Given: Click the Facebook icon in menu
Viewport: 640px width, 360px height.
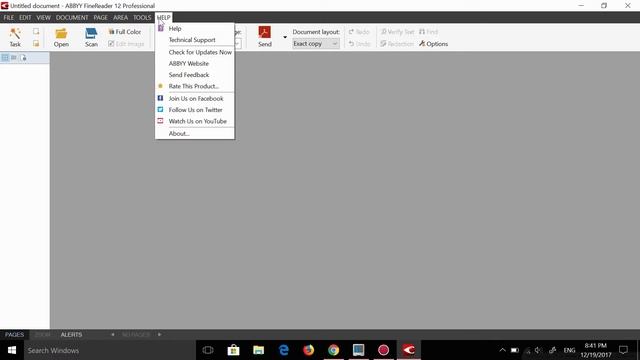Looking at the screenshot, I should tap(160, 98).
